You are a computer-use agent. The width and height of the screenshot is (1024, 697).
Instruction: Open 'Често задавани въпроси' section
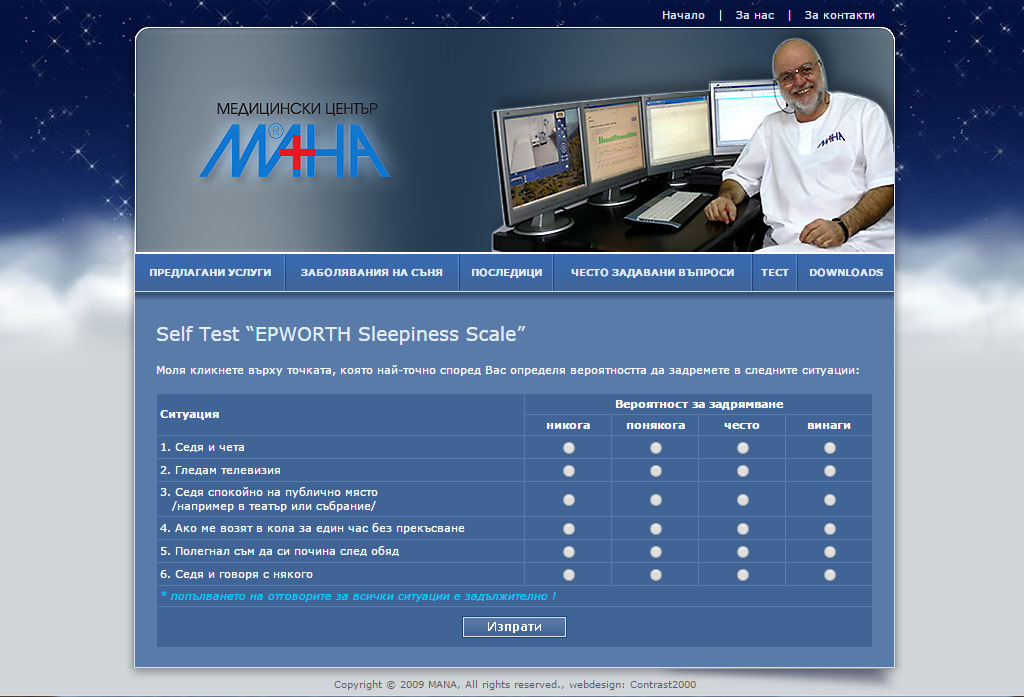coord(652,273)
